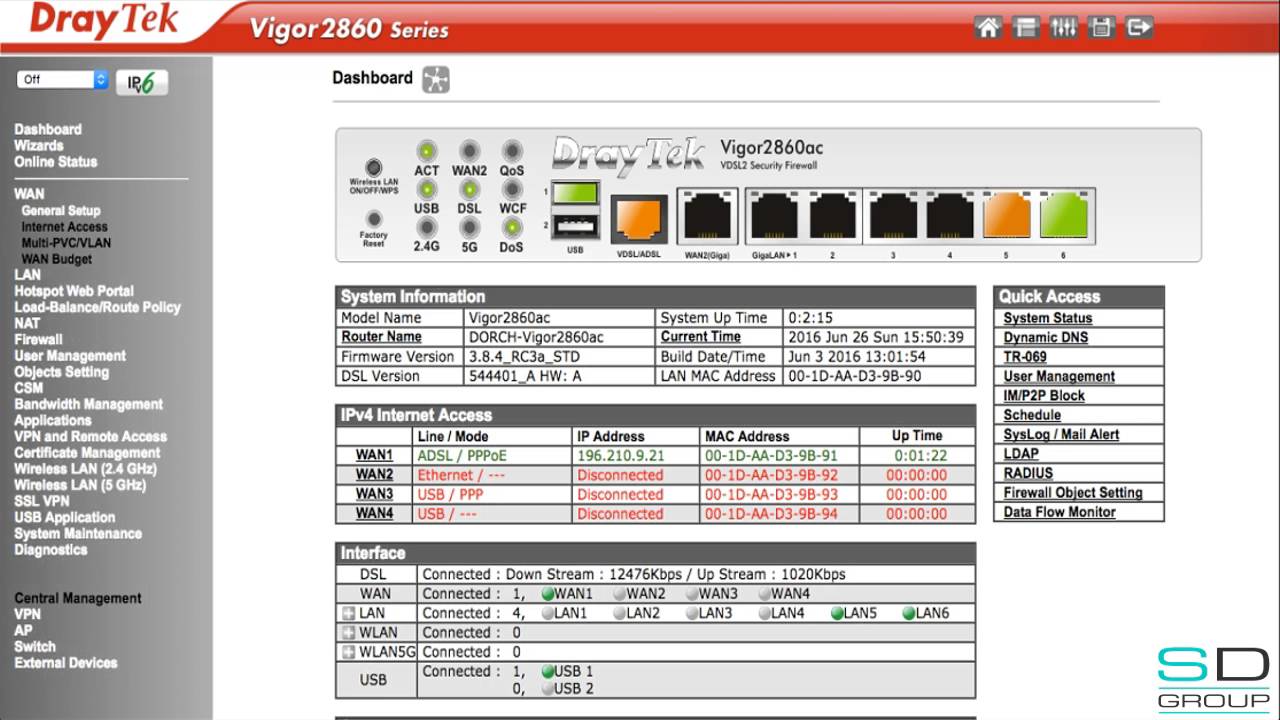This screenshot has height=720, width=1280.
Task: Open the sliders settings header icon
Action: coord(1064,28)
